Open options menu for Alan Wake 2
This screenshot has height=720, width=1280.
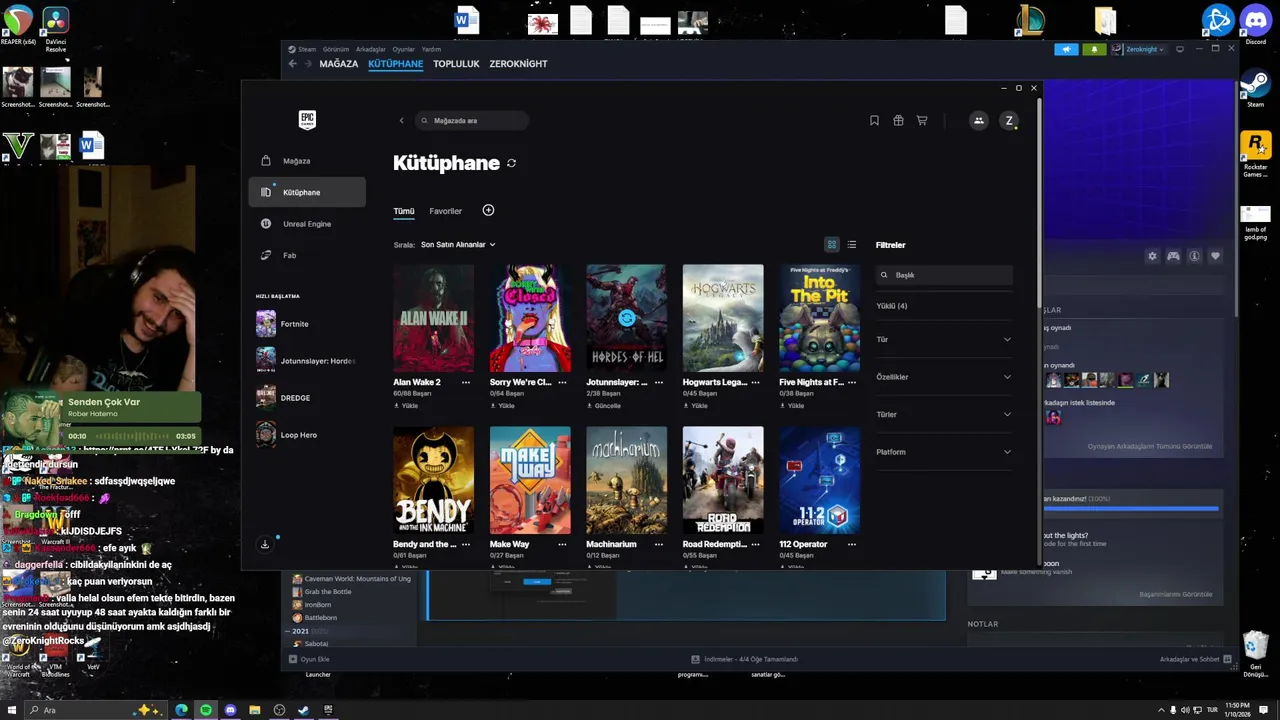pos(466,382)
